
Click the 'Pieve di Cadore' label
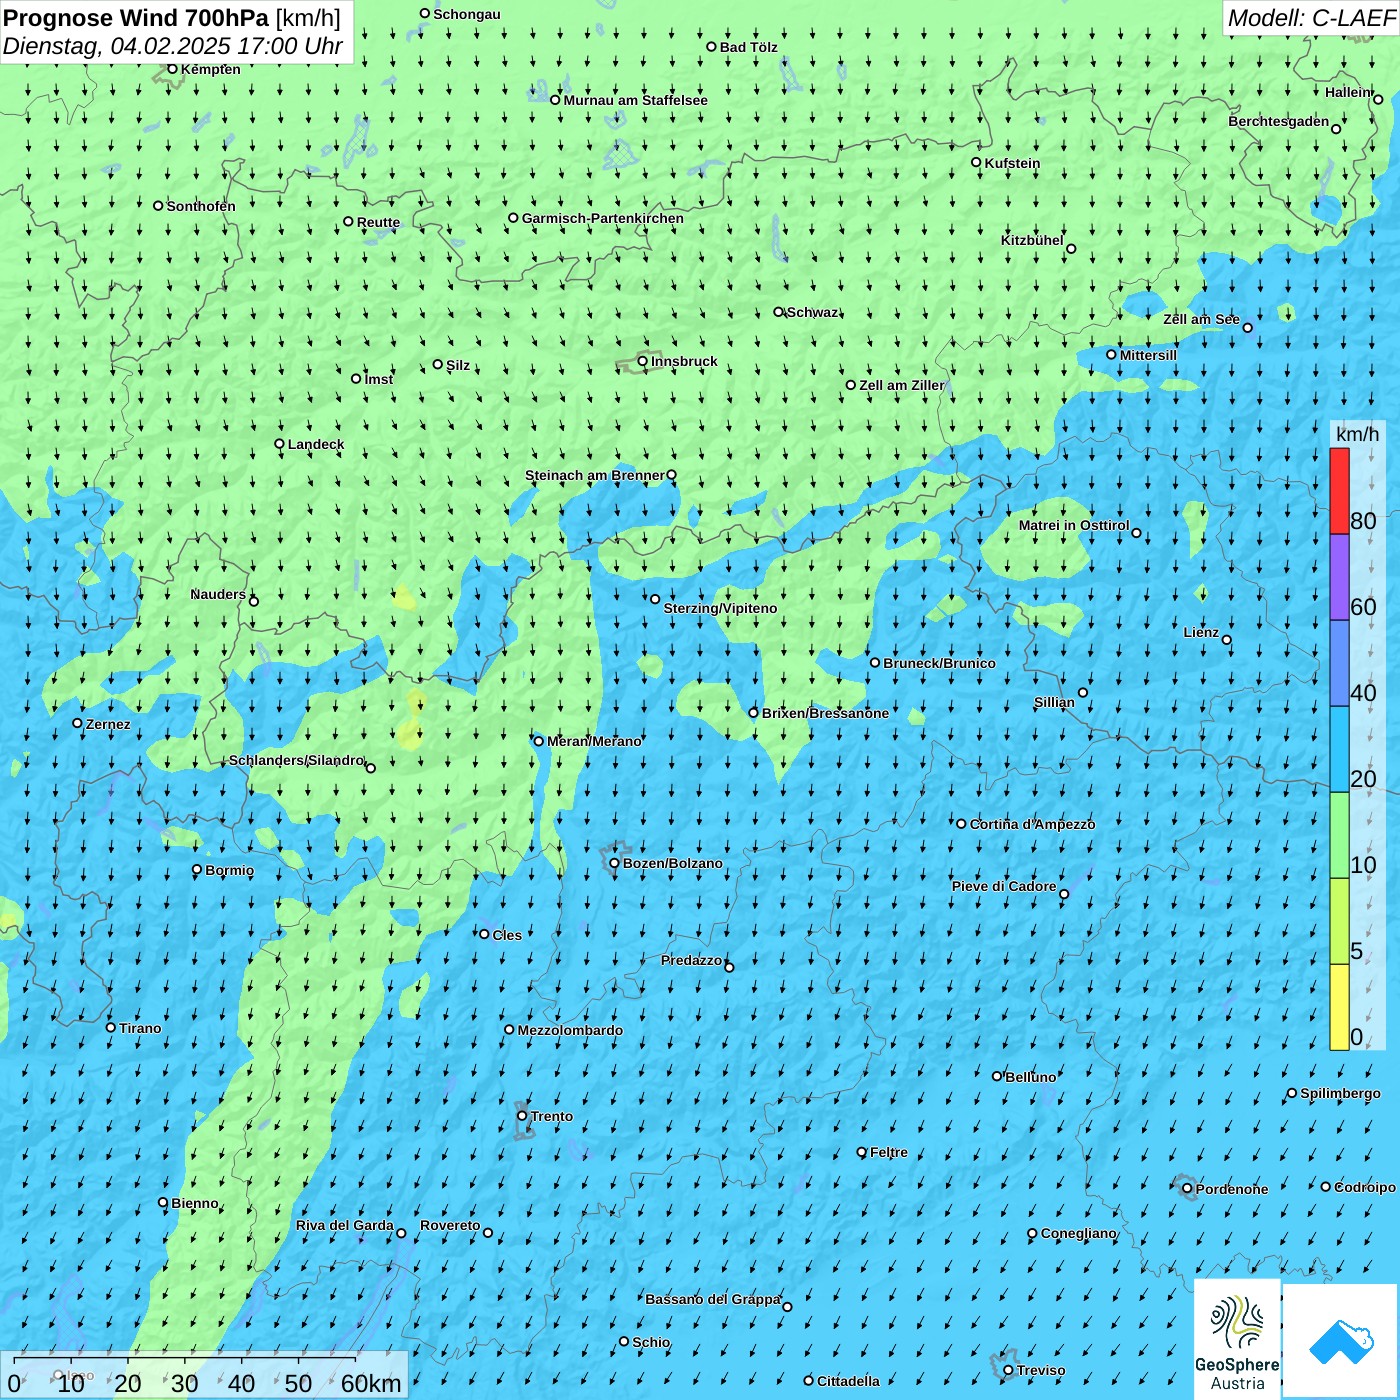1004,886
